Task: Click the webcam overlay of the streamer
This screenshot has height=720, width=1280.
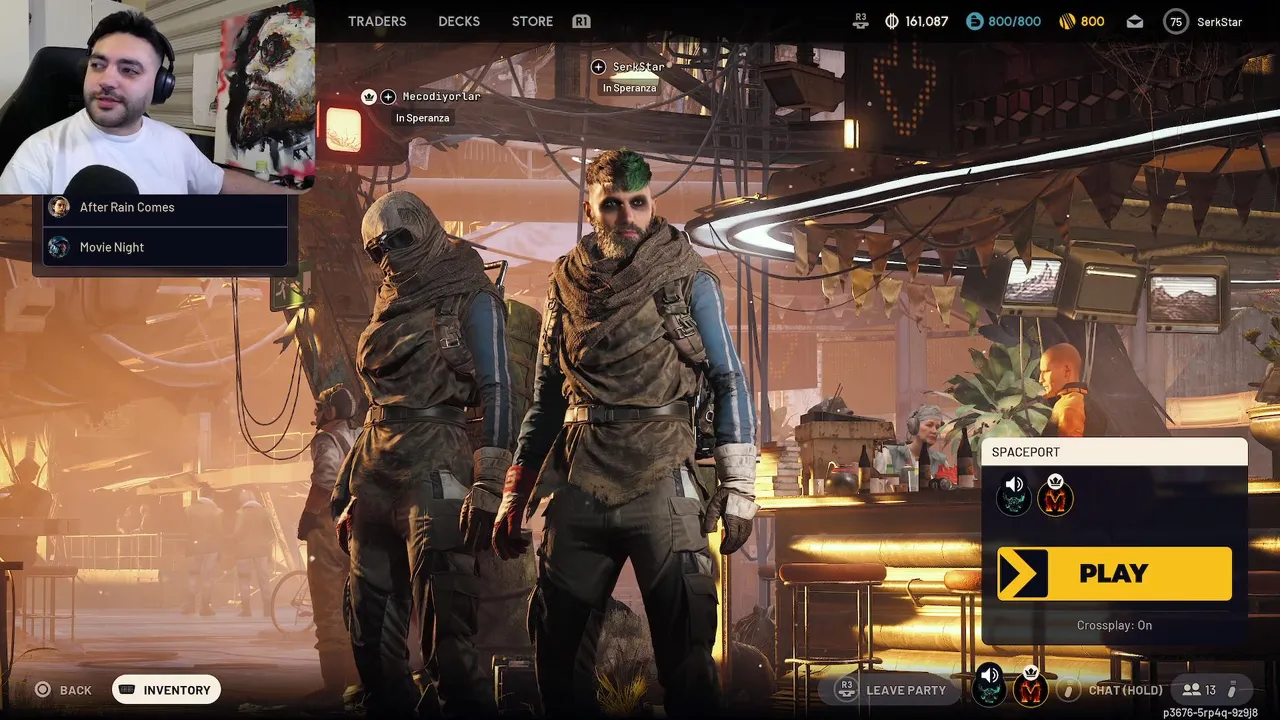Action: click(x=158, y=97)
